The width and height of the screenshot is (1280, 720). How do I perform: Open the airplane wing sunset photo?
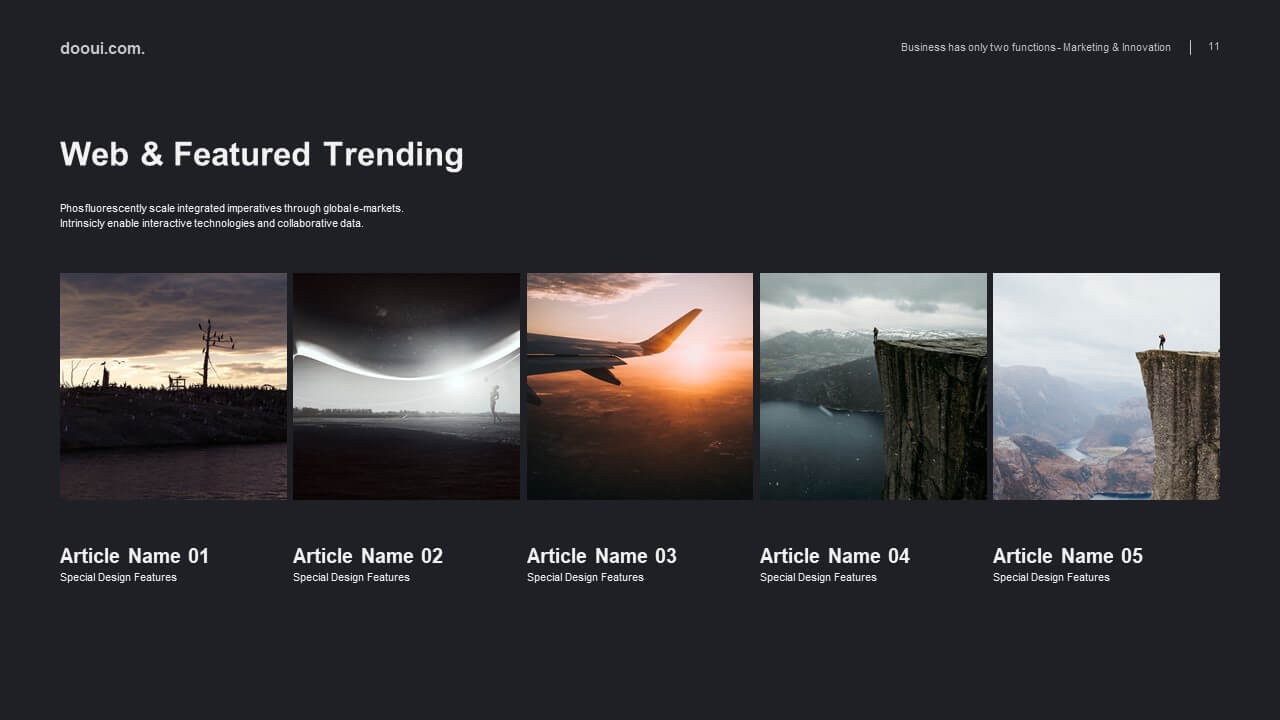tap(640, 386)
